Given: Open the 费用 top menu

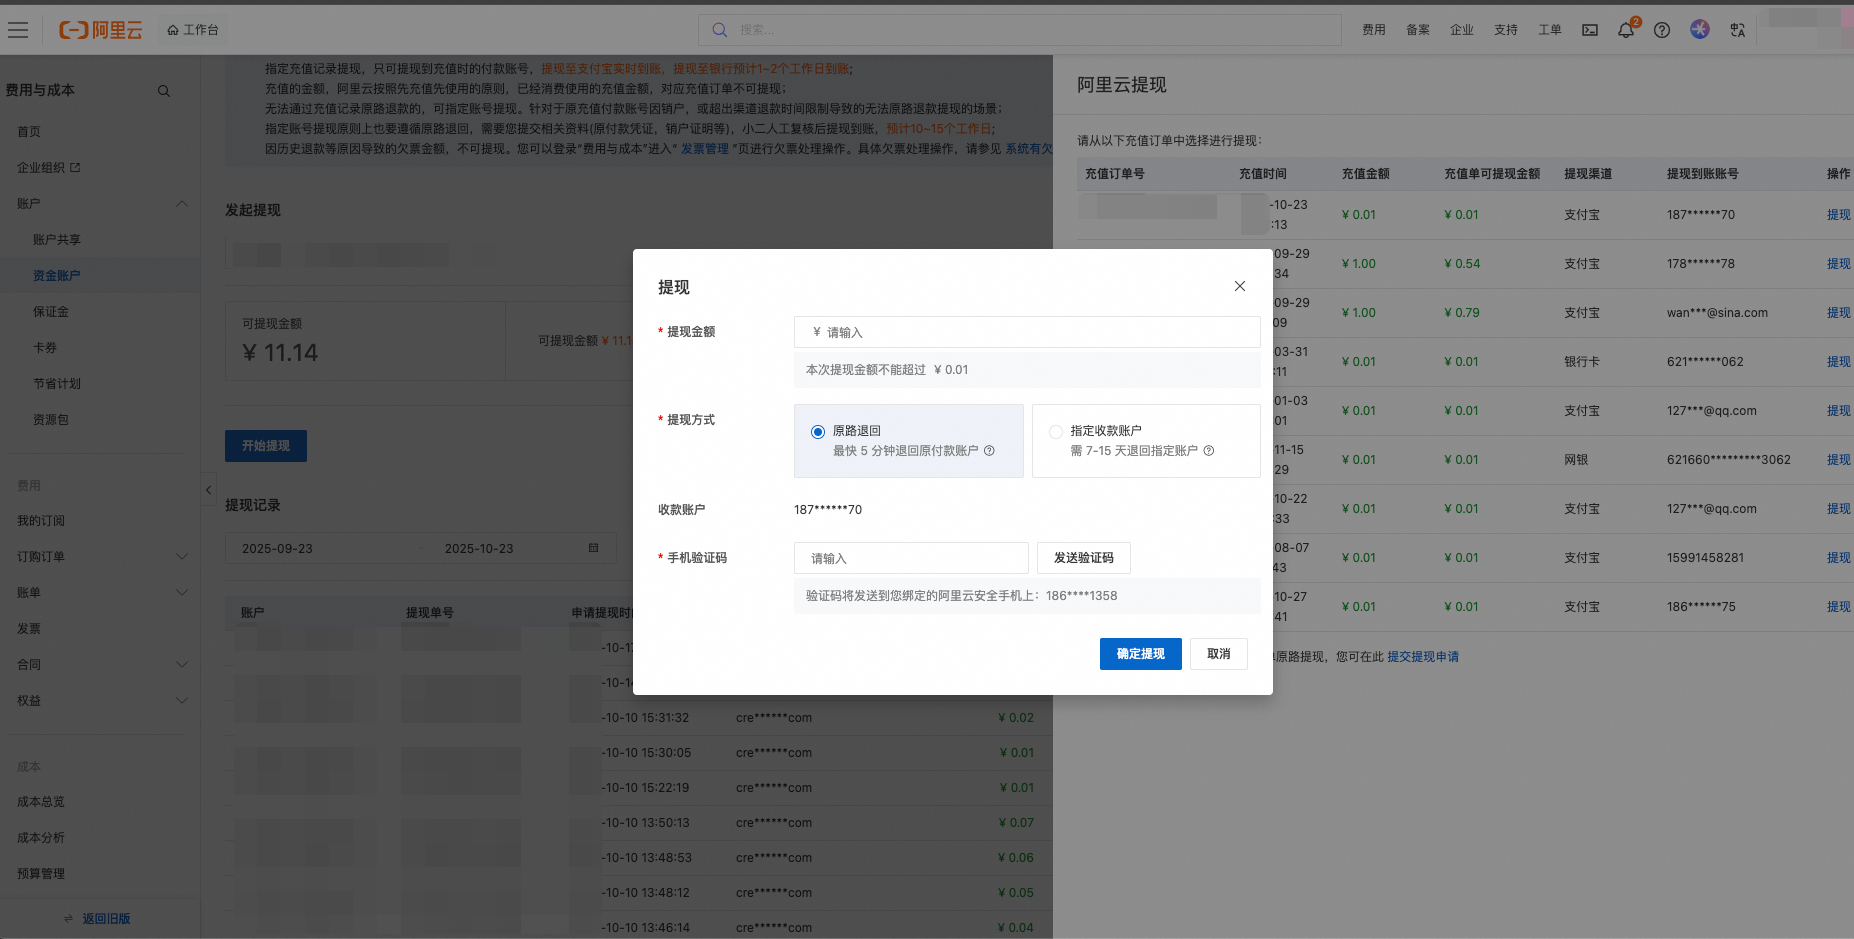Looking at the screenshot, I should [x=1374, y=30].
